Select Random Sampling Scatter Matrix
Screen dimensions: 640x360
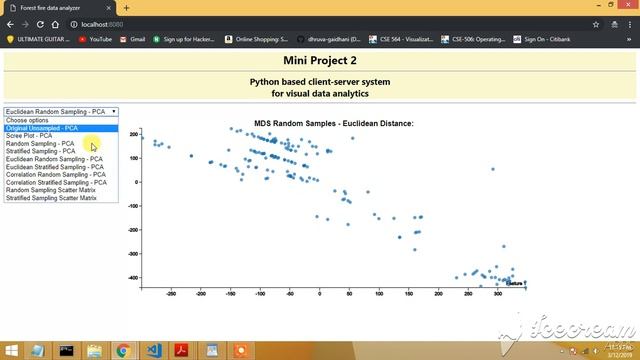tap(61, 190)
